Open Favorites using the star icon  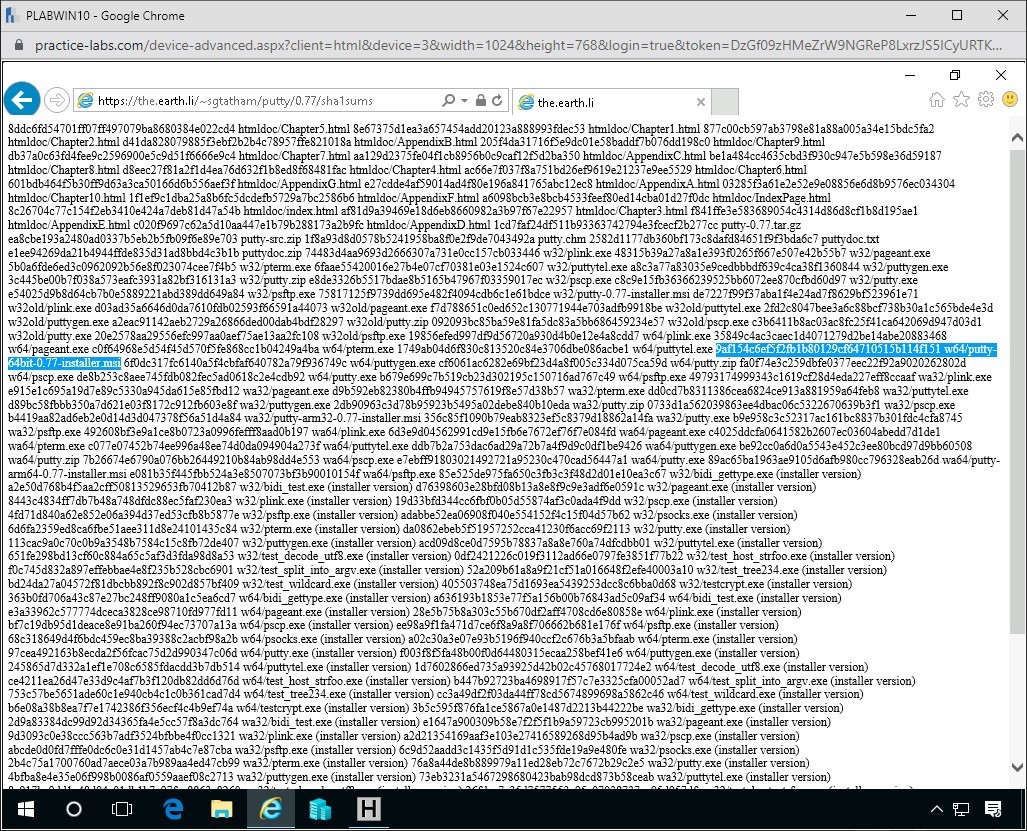pyautogui.click(x=960, y=99)
